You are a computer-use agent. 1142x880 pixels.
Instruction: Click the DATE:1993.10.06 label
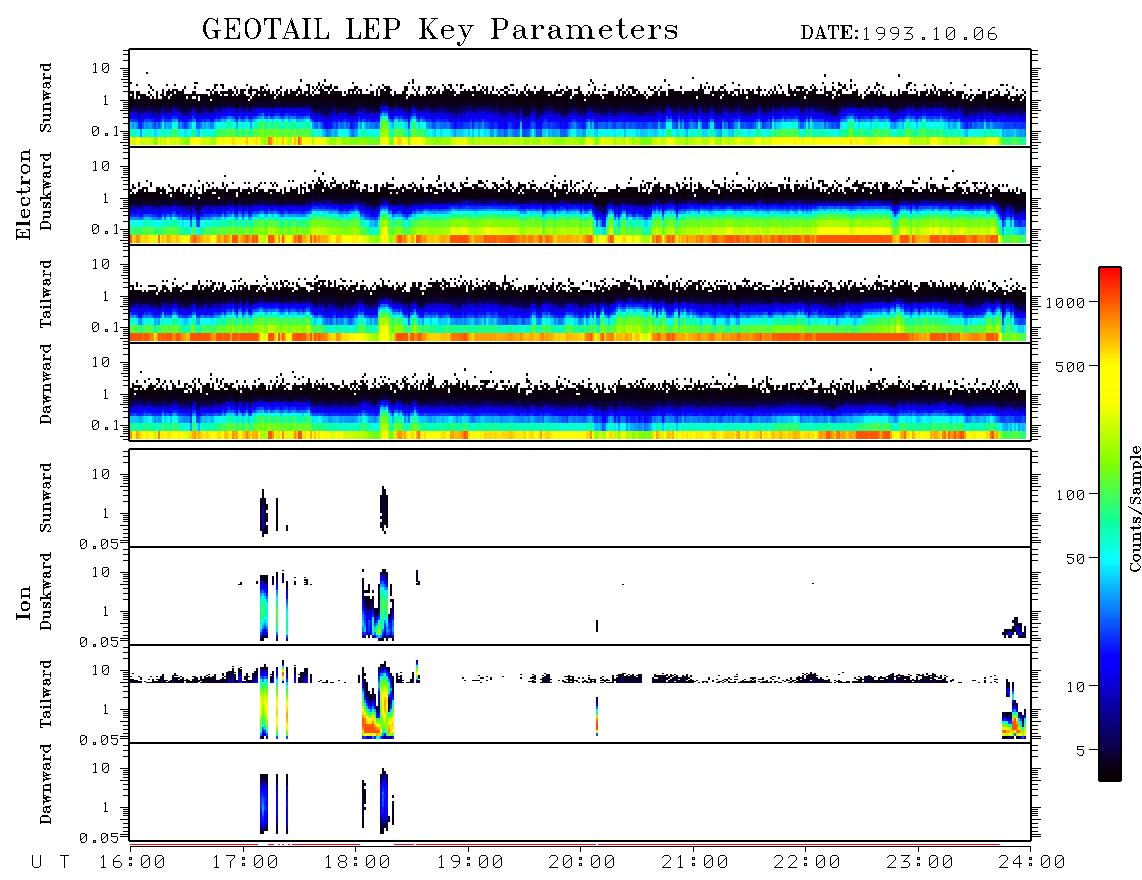click(899, 34)
